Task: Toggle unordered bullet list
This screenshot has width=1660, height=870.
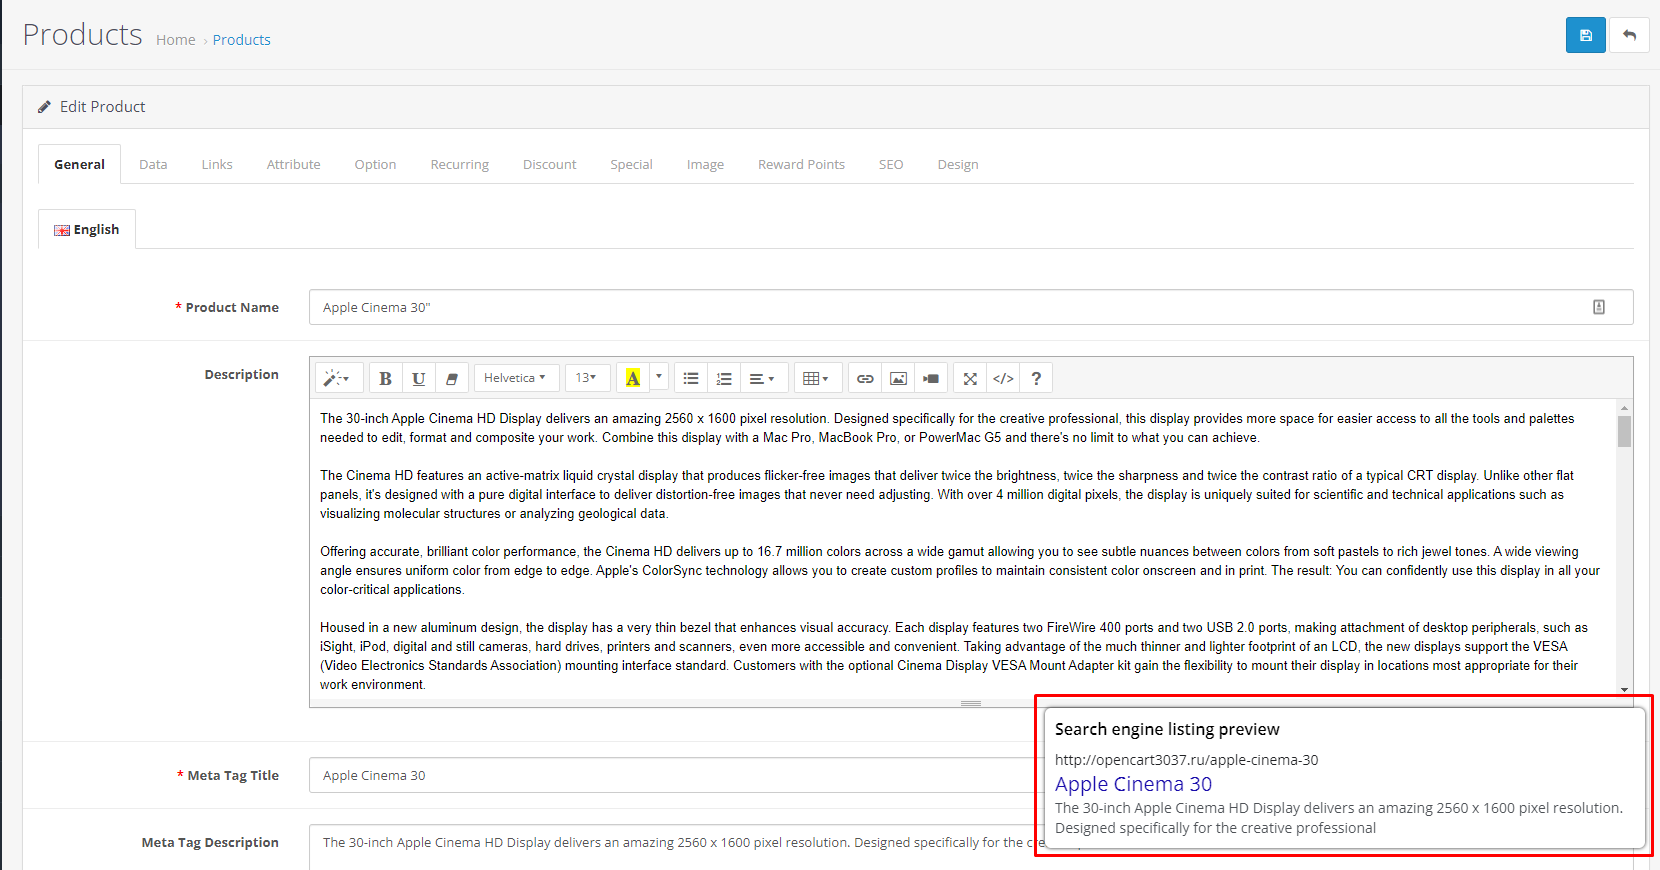Action: click(x=691, y=378)
